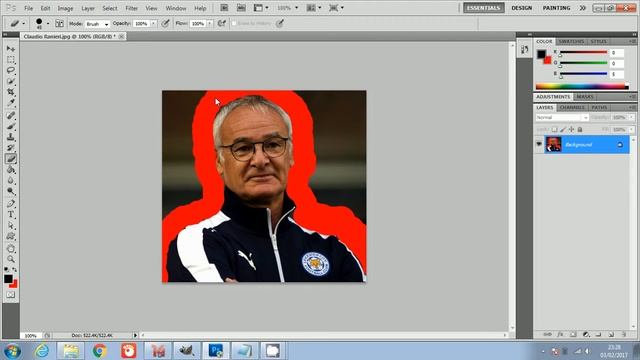
Task: Select the Blur tool
Action: [11, 180]
